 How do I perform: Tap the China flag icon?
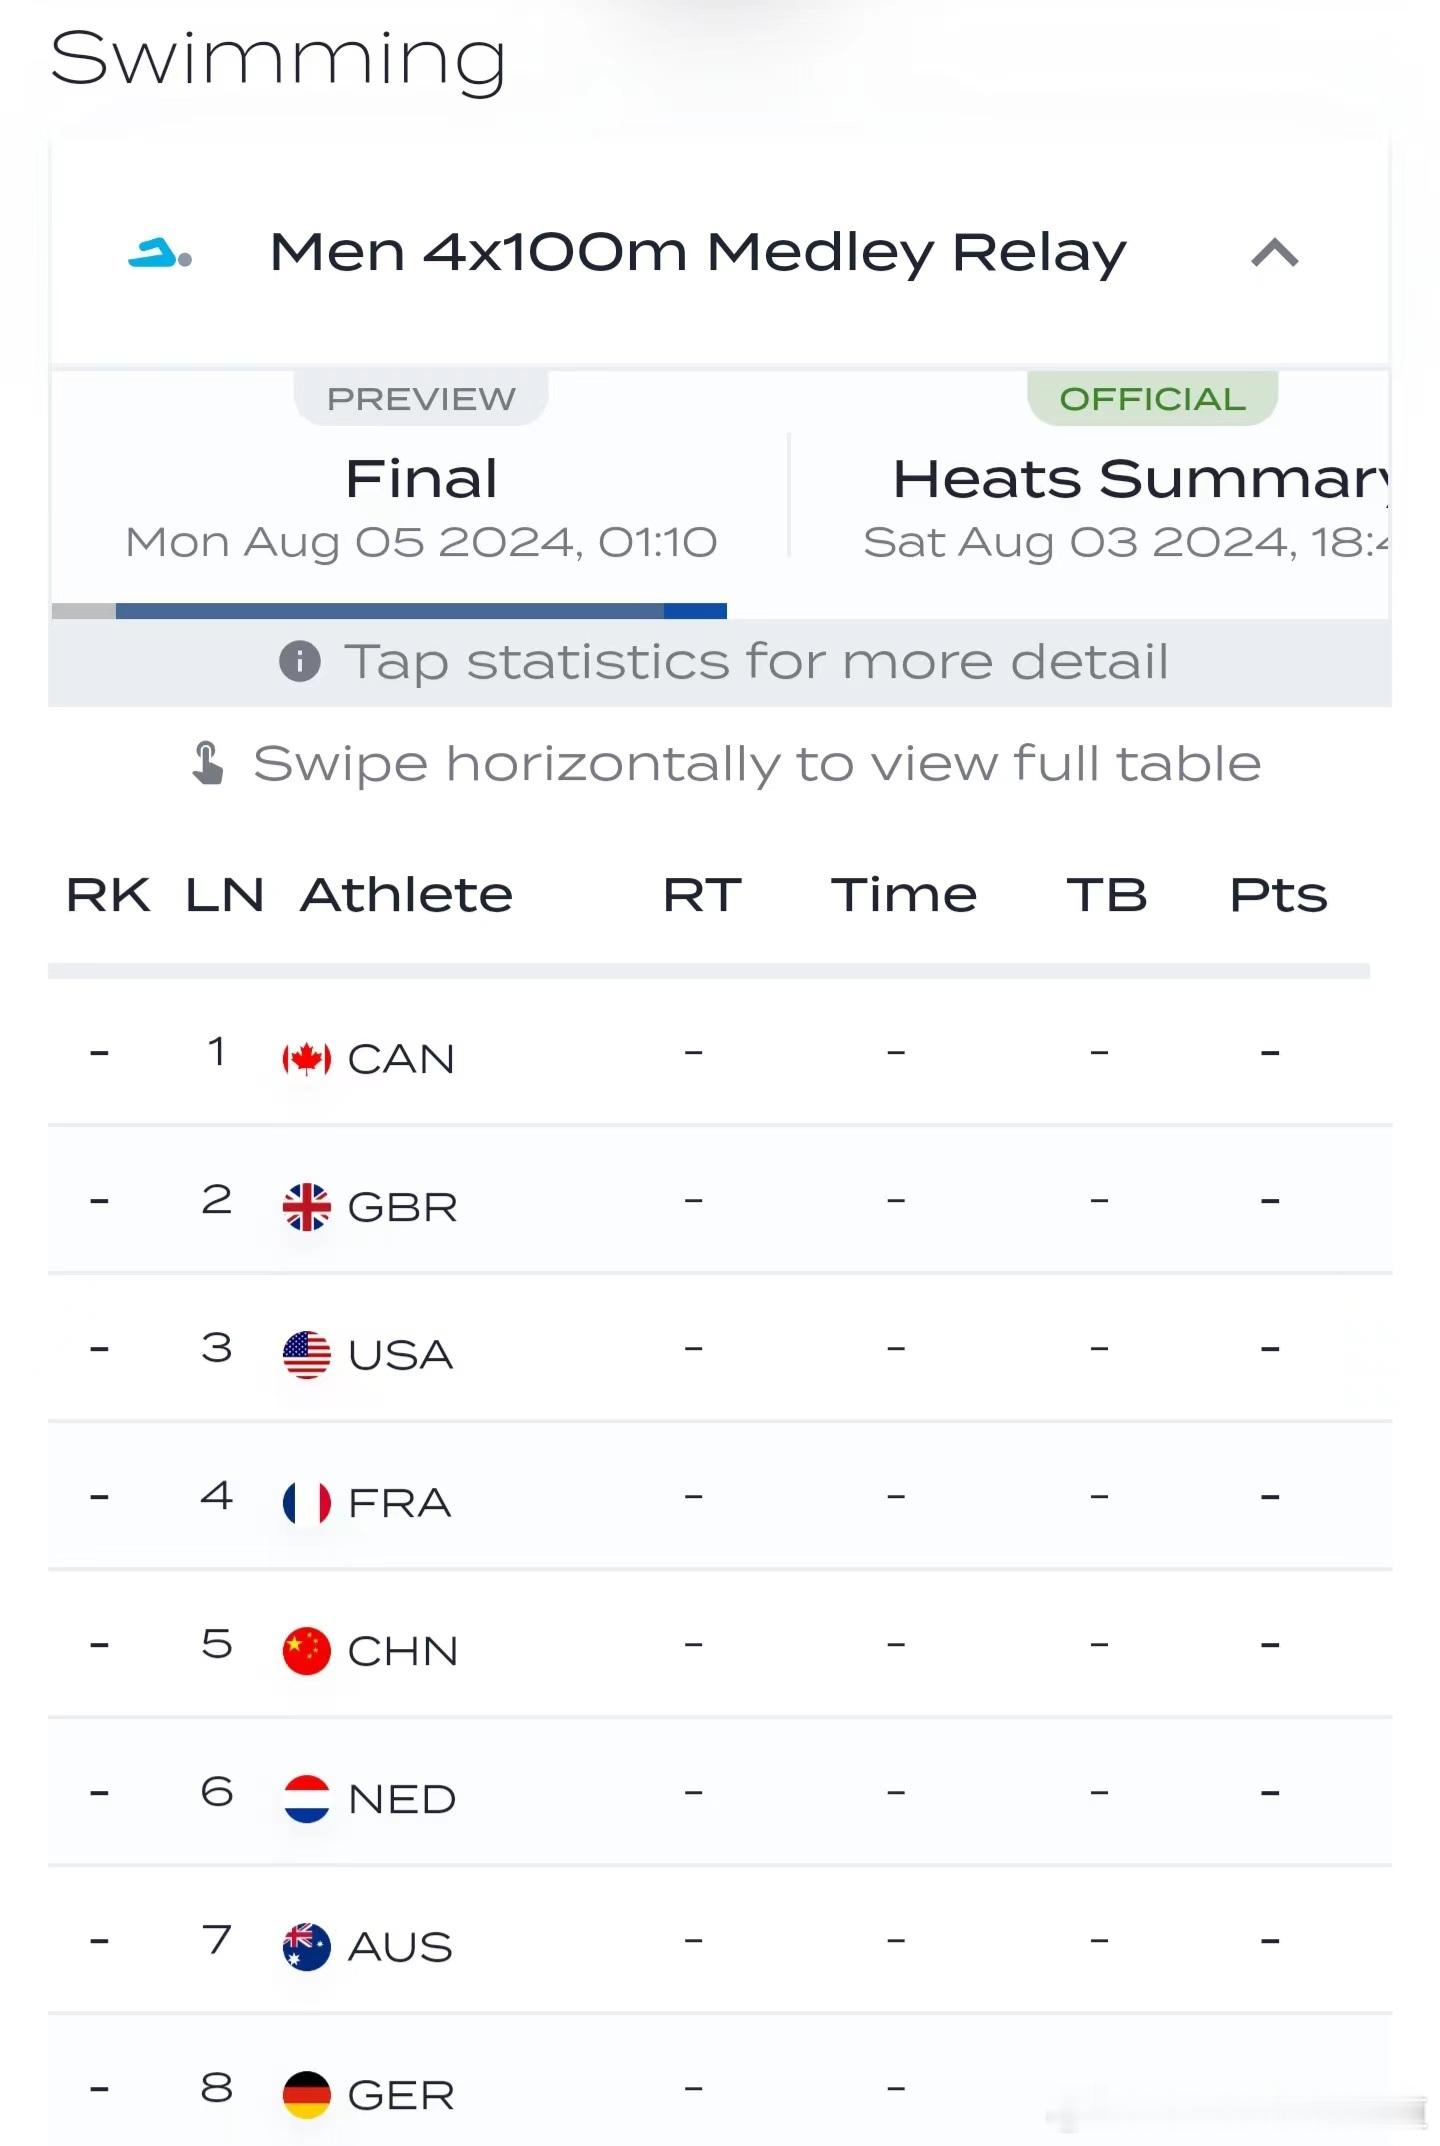coord(306,1650)
